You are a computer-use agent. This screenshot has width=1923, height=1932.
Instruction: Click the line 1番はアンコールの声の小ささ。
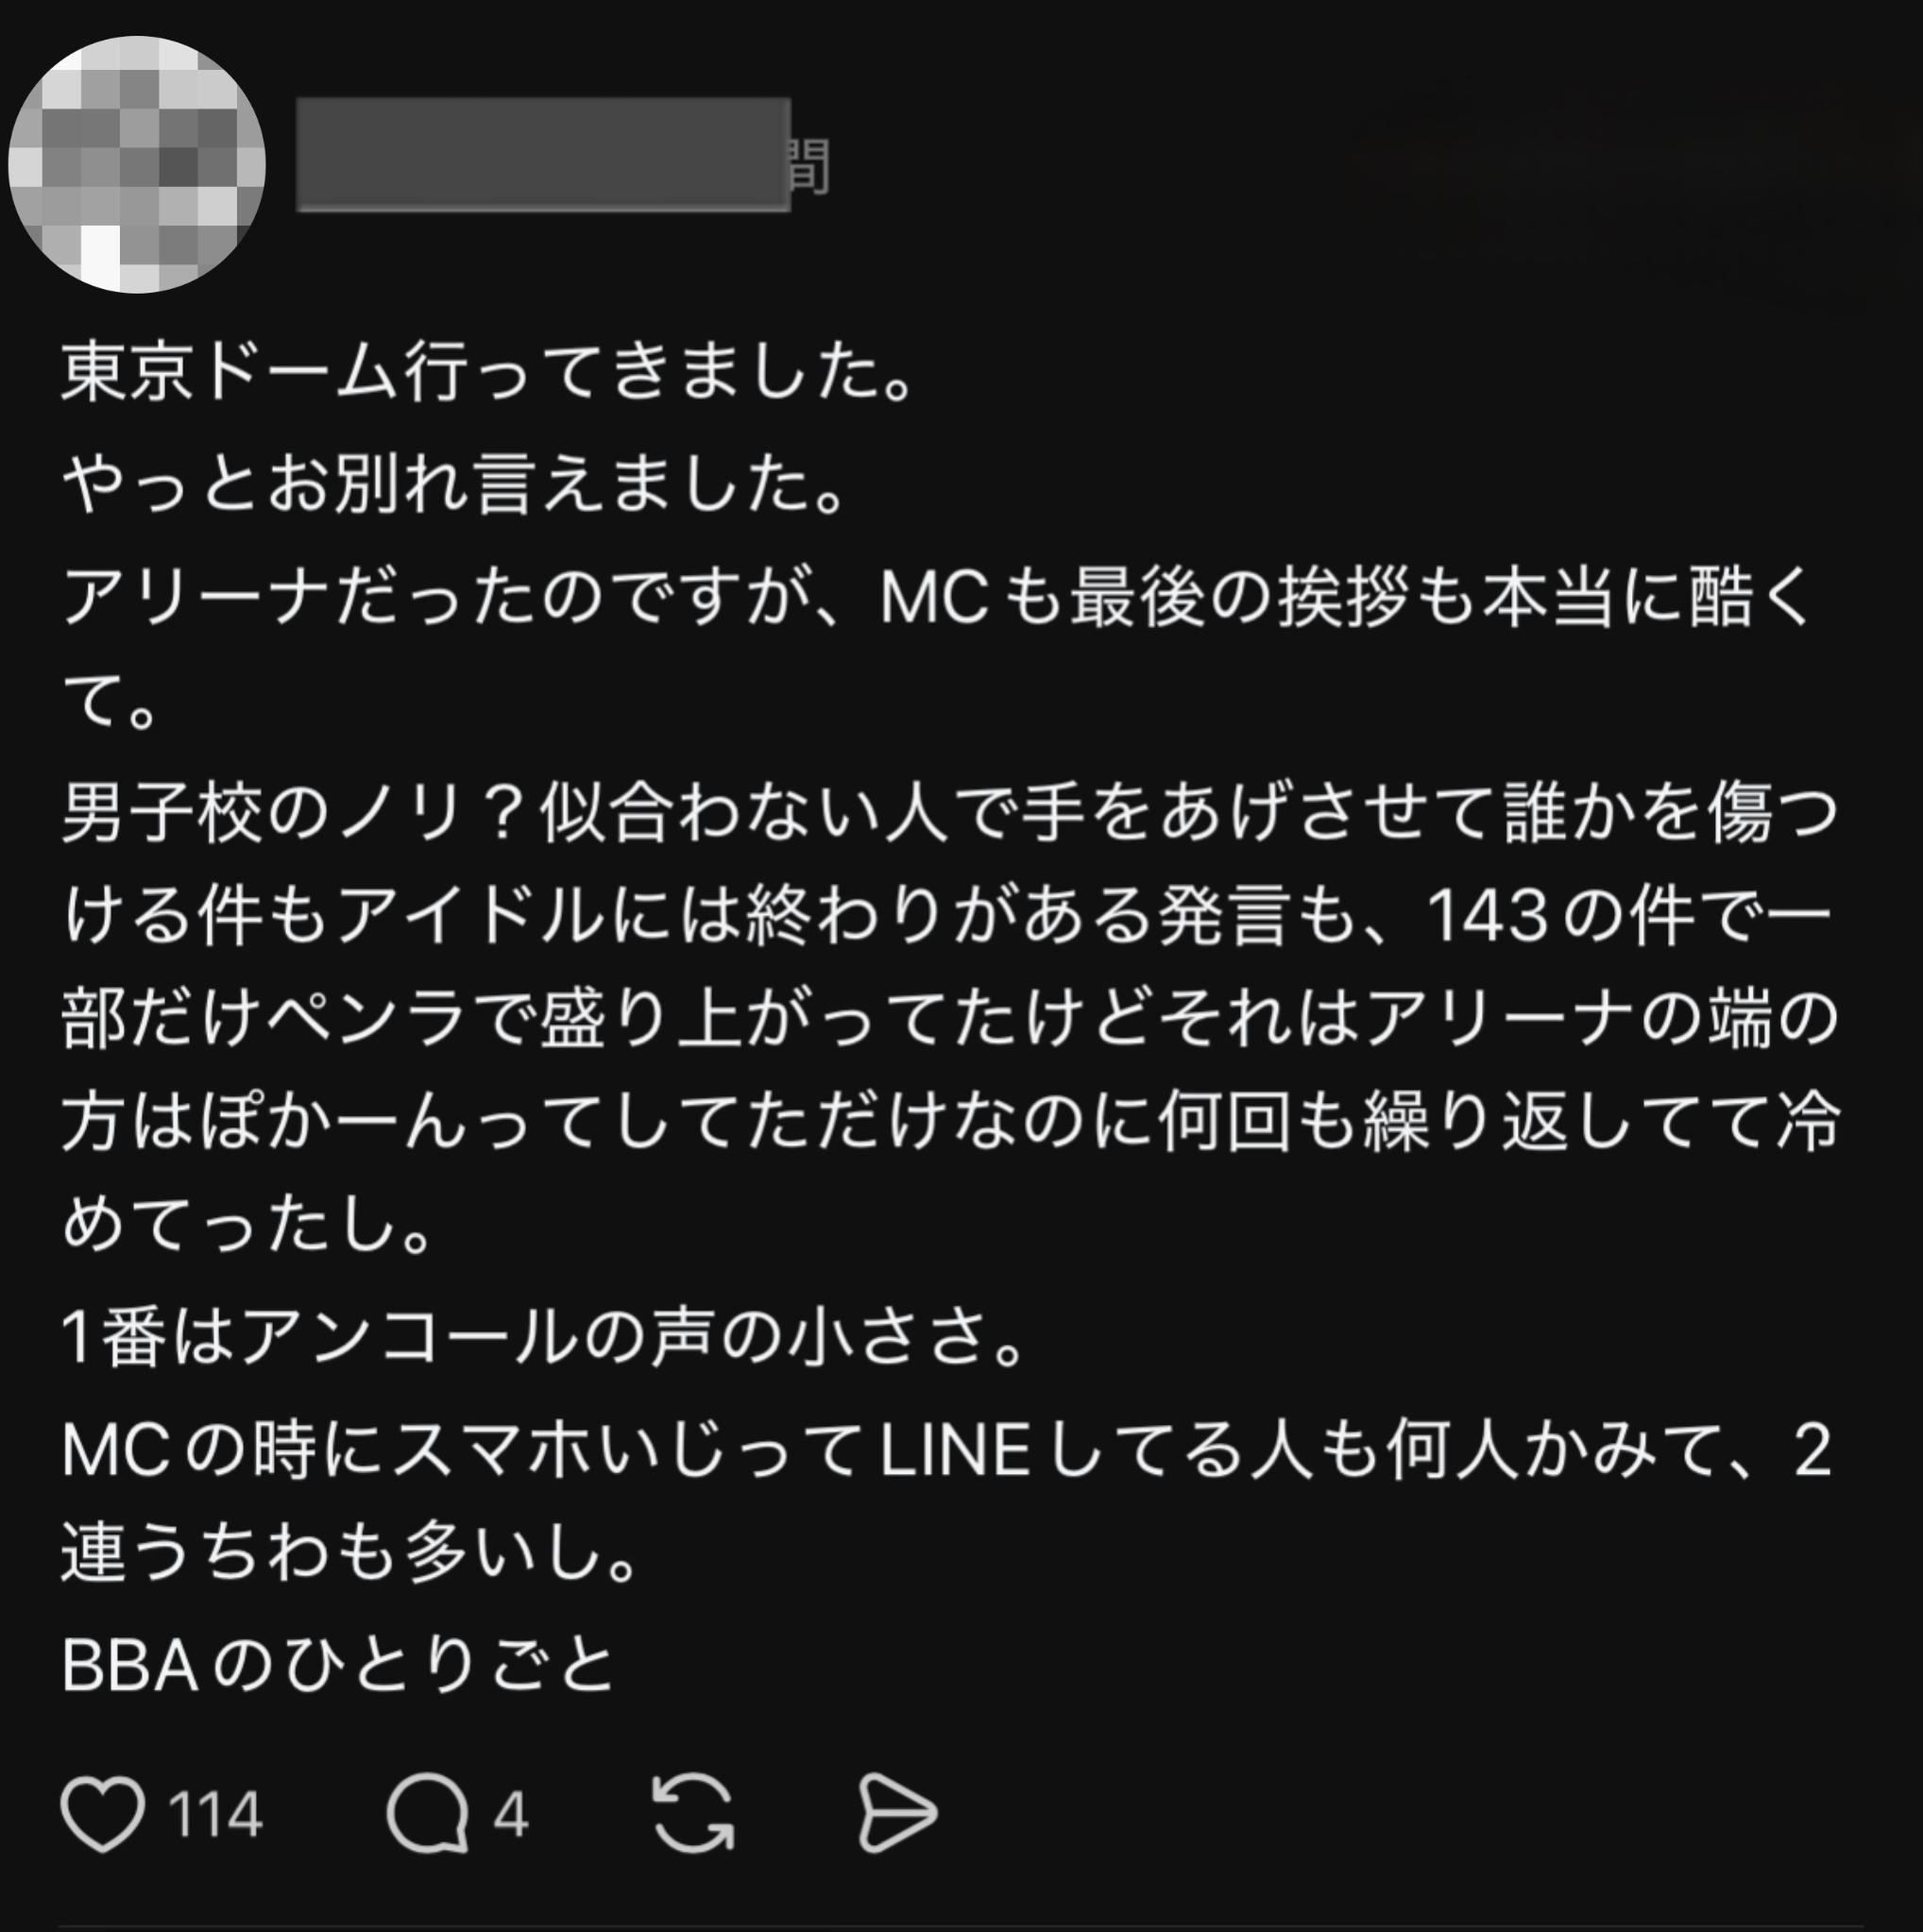544,1337
